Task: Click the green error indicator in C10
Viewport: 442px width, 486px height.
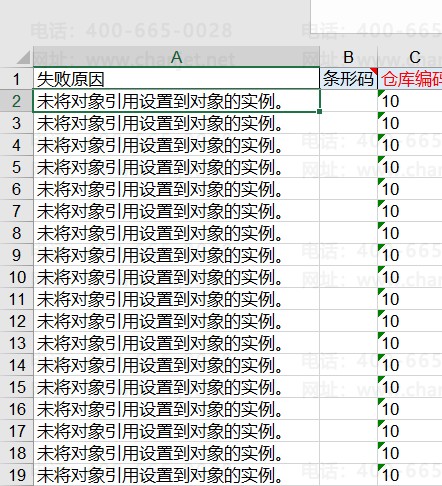Action: (x=381, y=269)
